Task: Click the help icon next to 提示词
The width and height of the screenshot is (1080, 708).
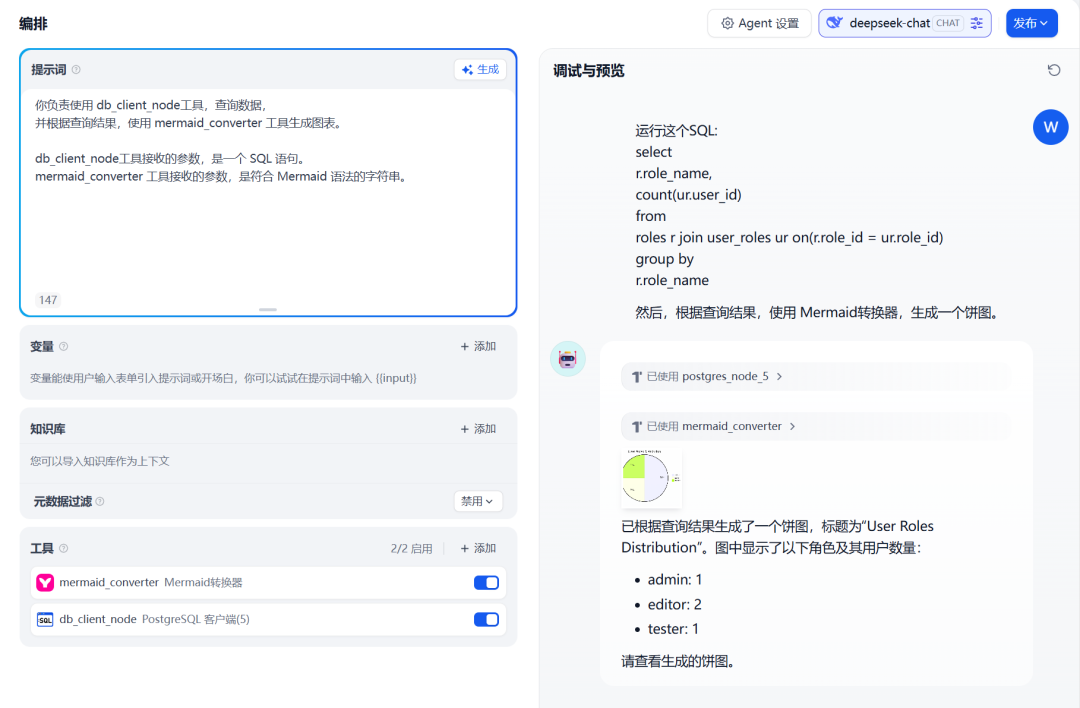Action: [x=76, y=70]
